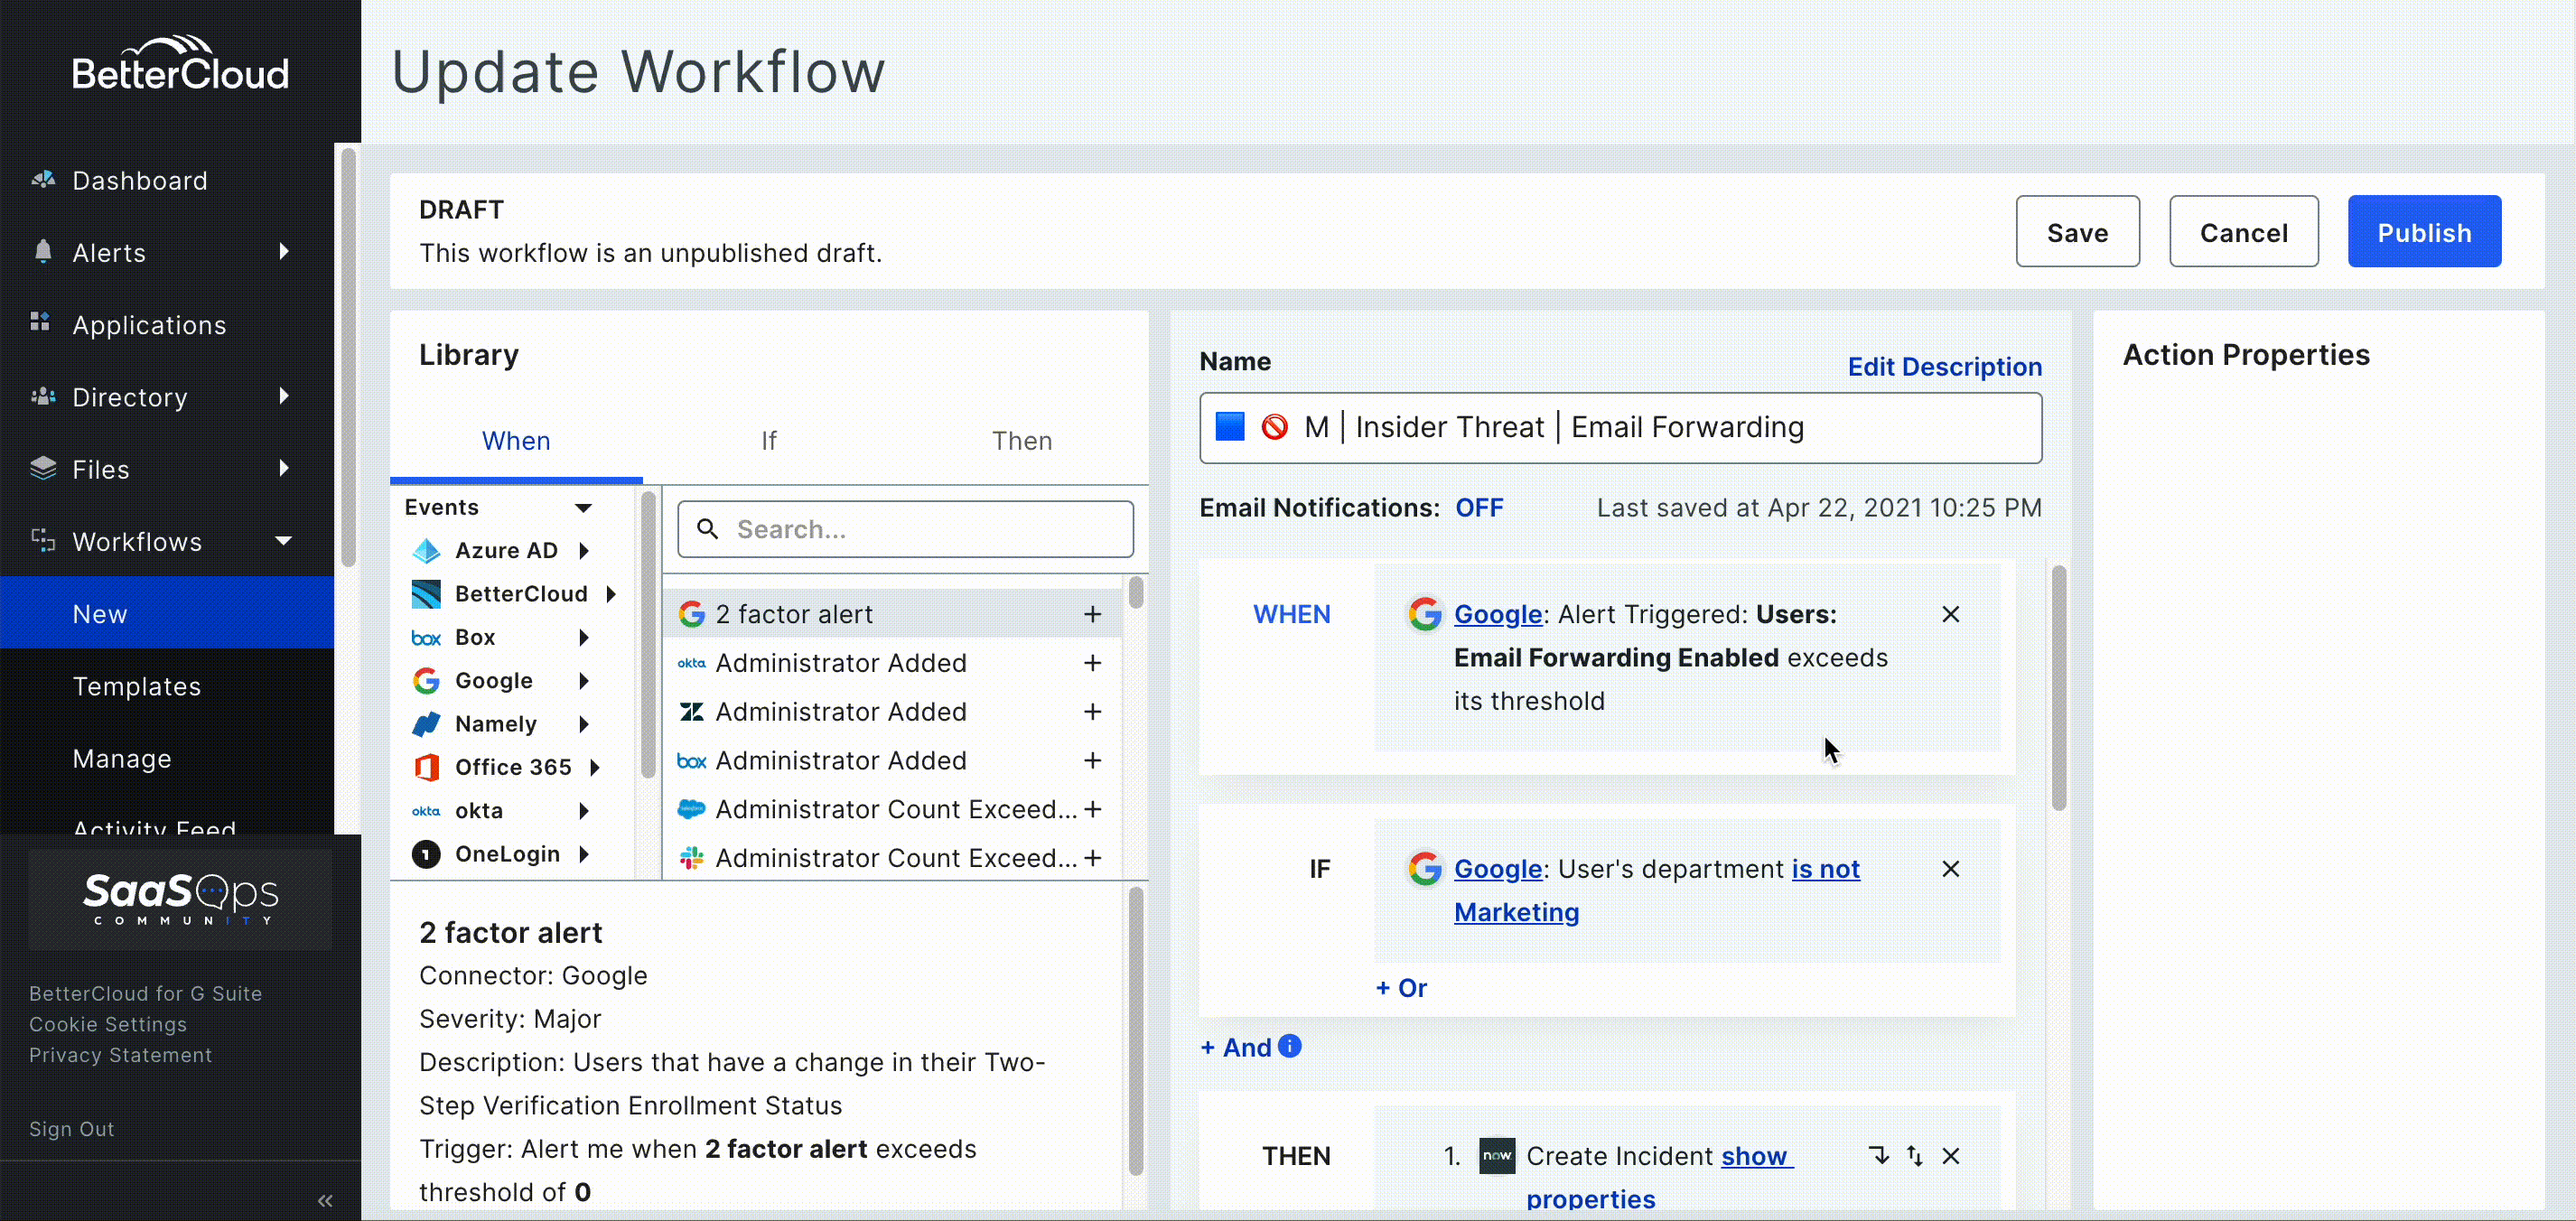Screen dimensions: 2576x1221
Task: Click the Alerts bell icon
Action: pyautogui.click(x=42, y=252)
